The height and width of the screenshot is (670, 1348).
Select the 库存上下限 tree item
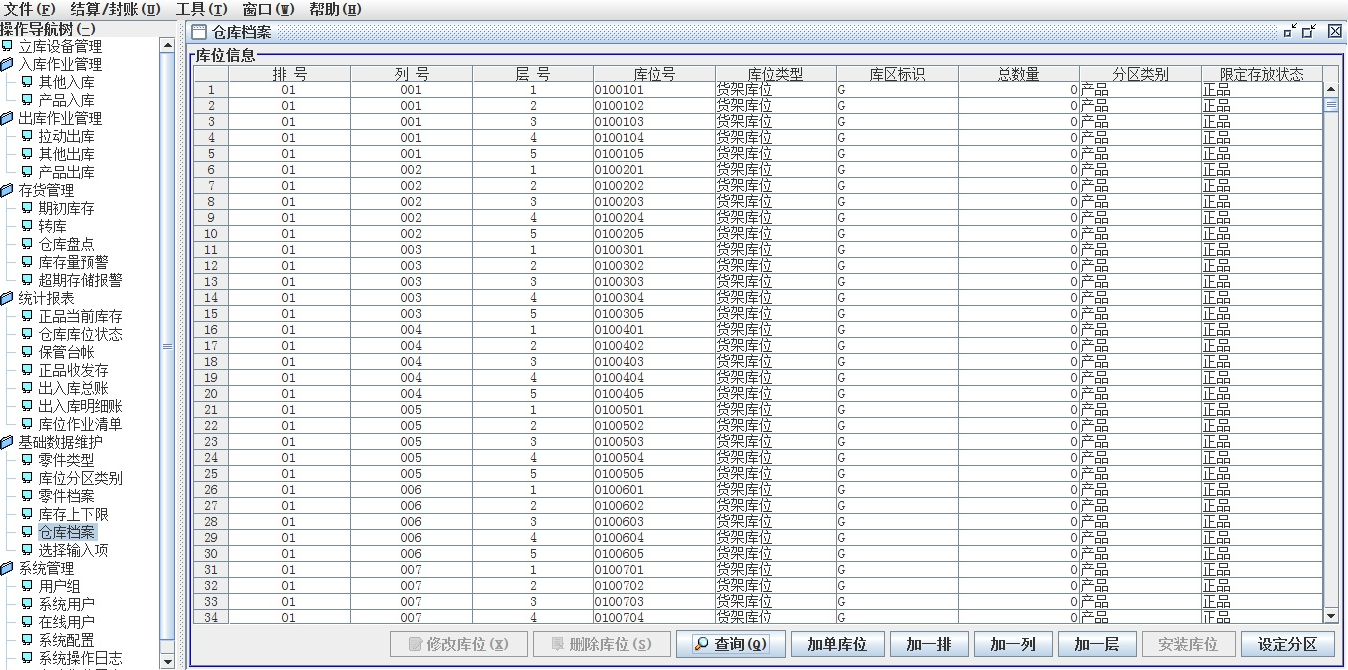point(73,514)
